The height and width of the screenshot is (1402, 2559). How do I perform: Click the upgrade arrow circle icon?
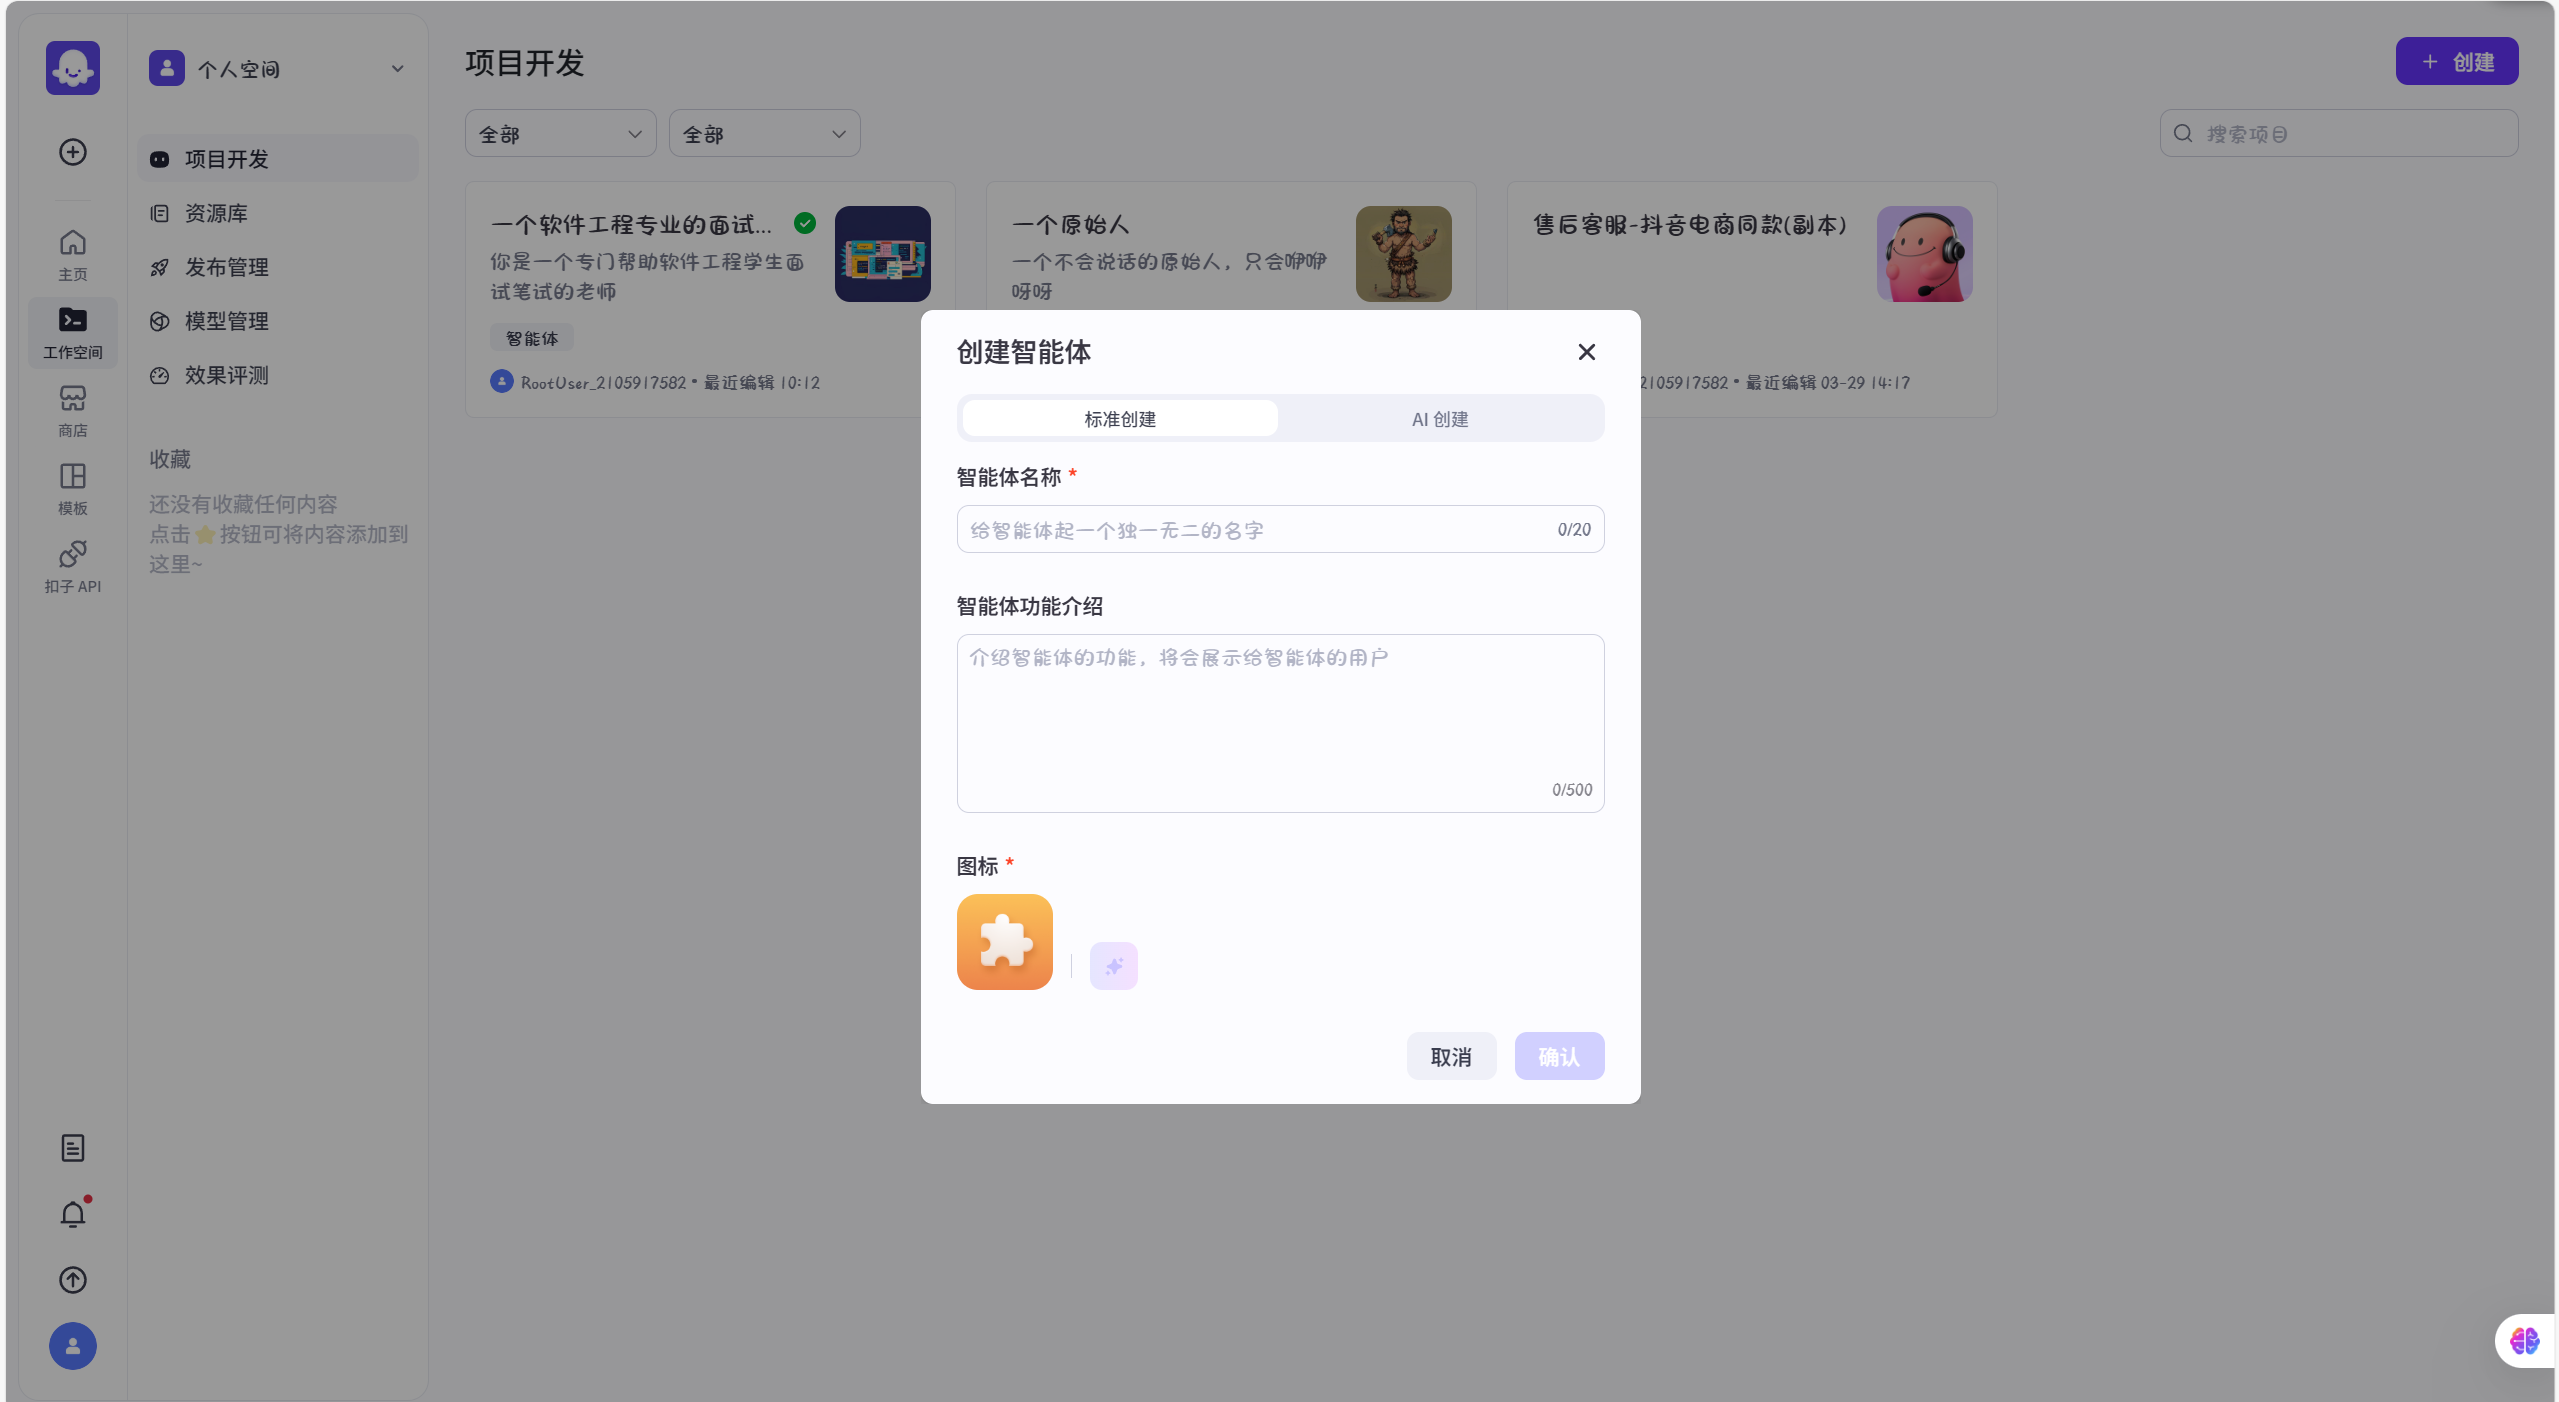click(x=72, y=1280)
